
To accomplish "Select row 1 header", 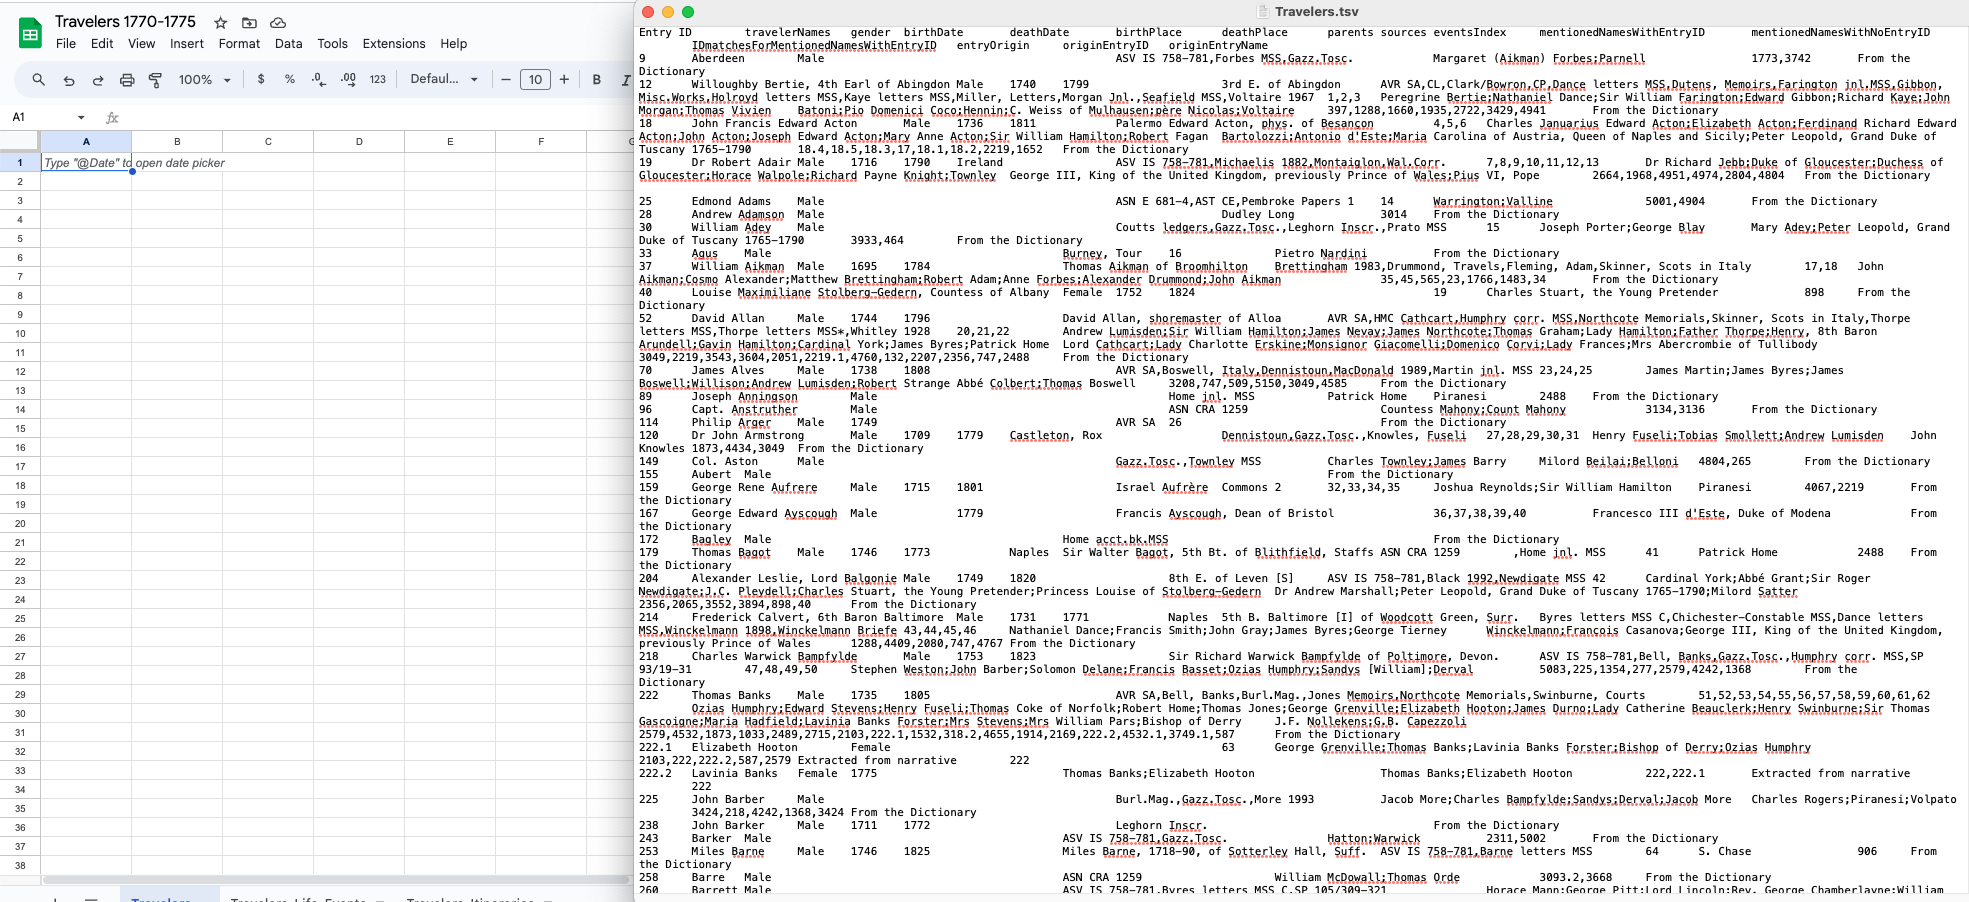I will point(20,162).
